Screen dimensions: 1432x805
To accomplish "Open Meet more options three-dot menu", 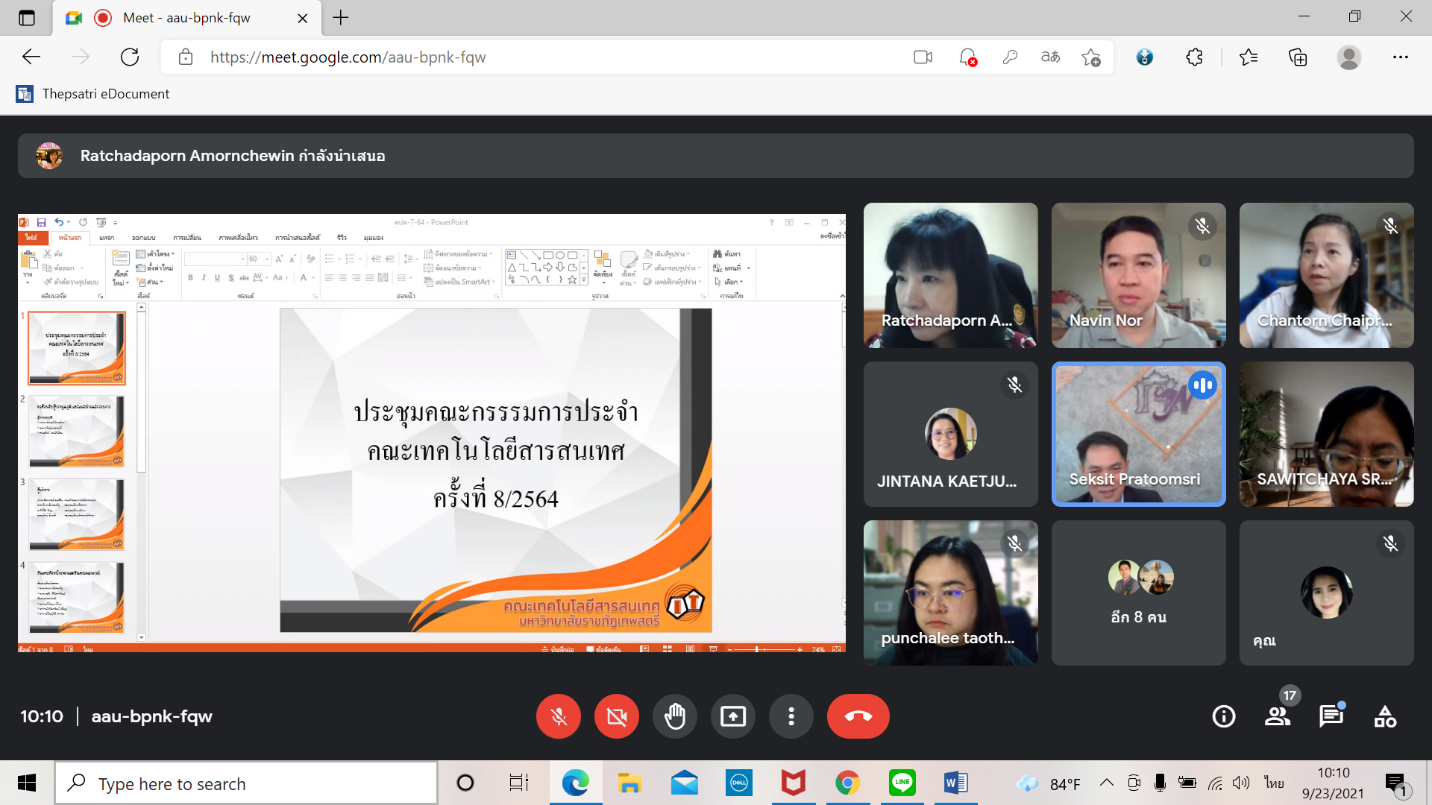I will click(x=791, y=716).
